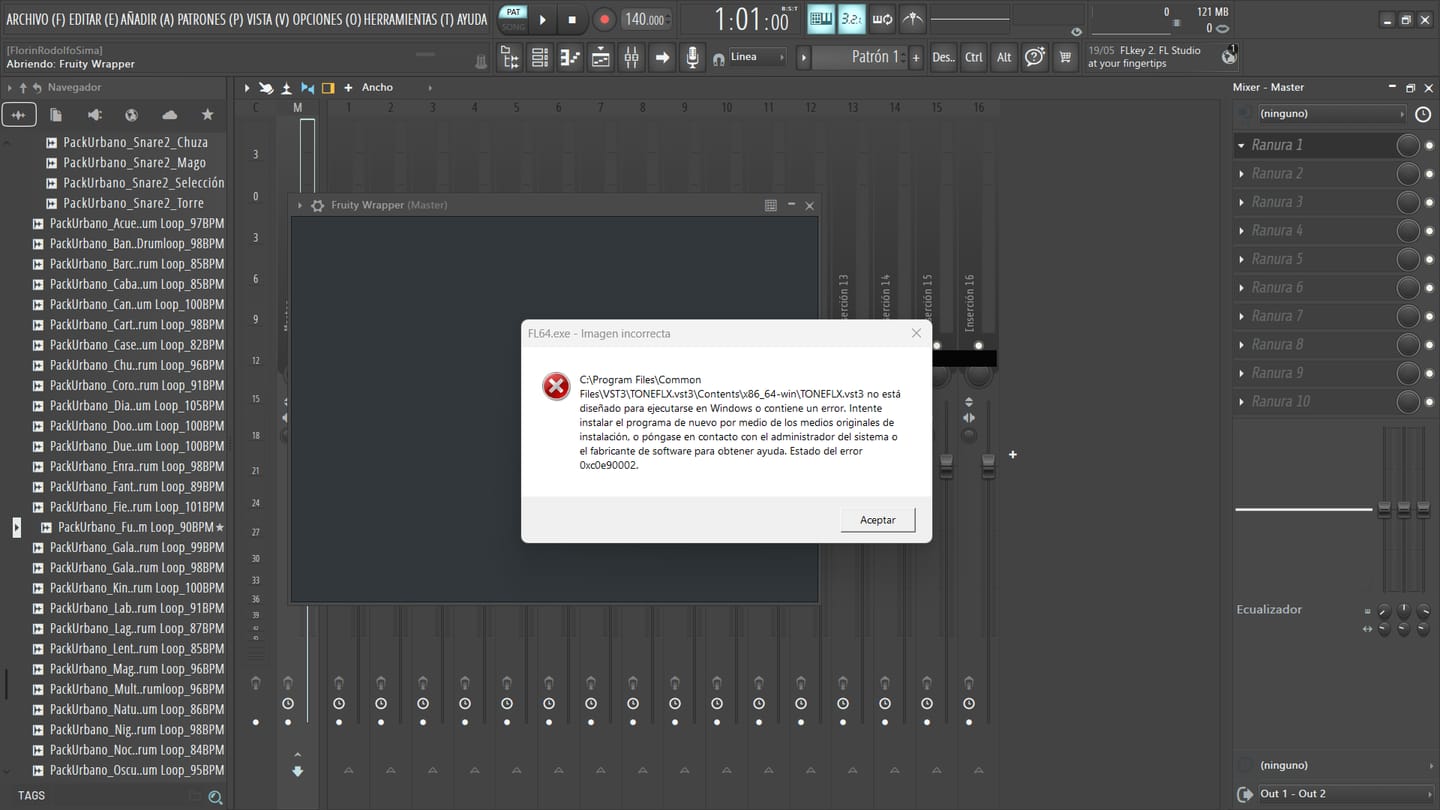1440x810 pixels.
Task: Click the countdown before recording icon
Action: (x=851, y=19)
